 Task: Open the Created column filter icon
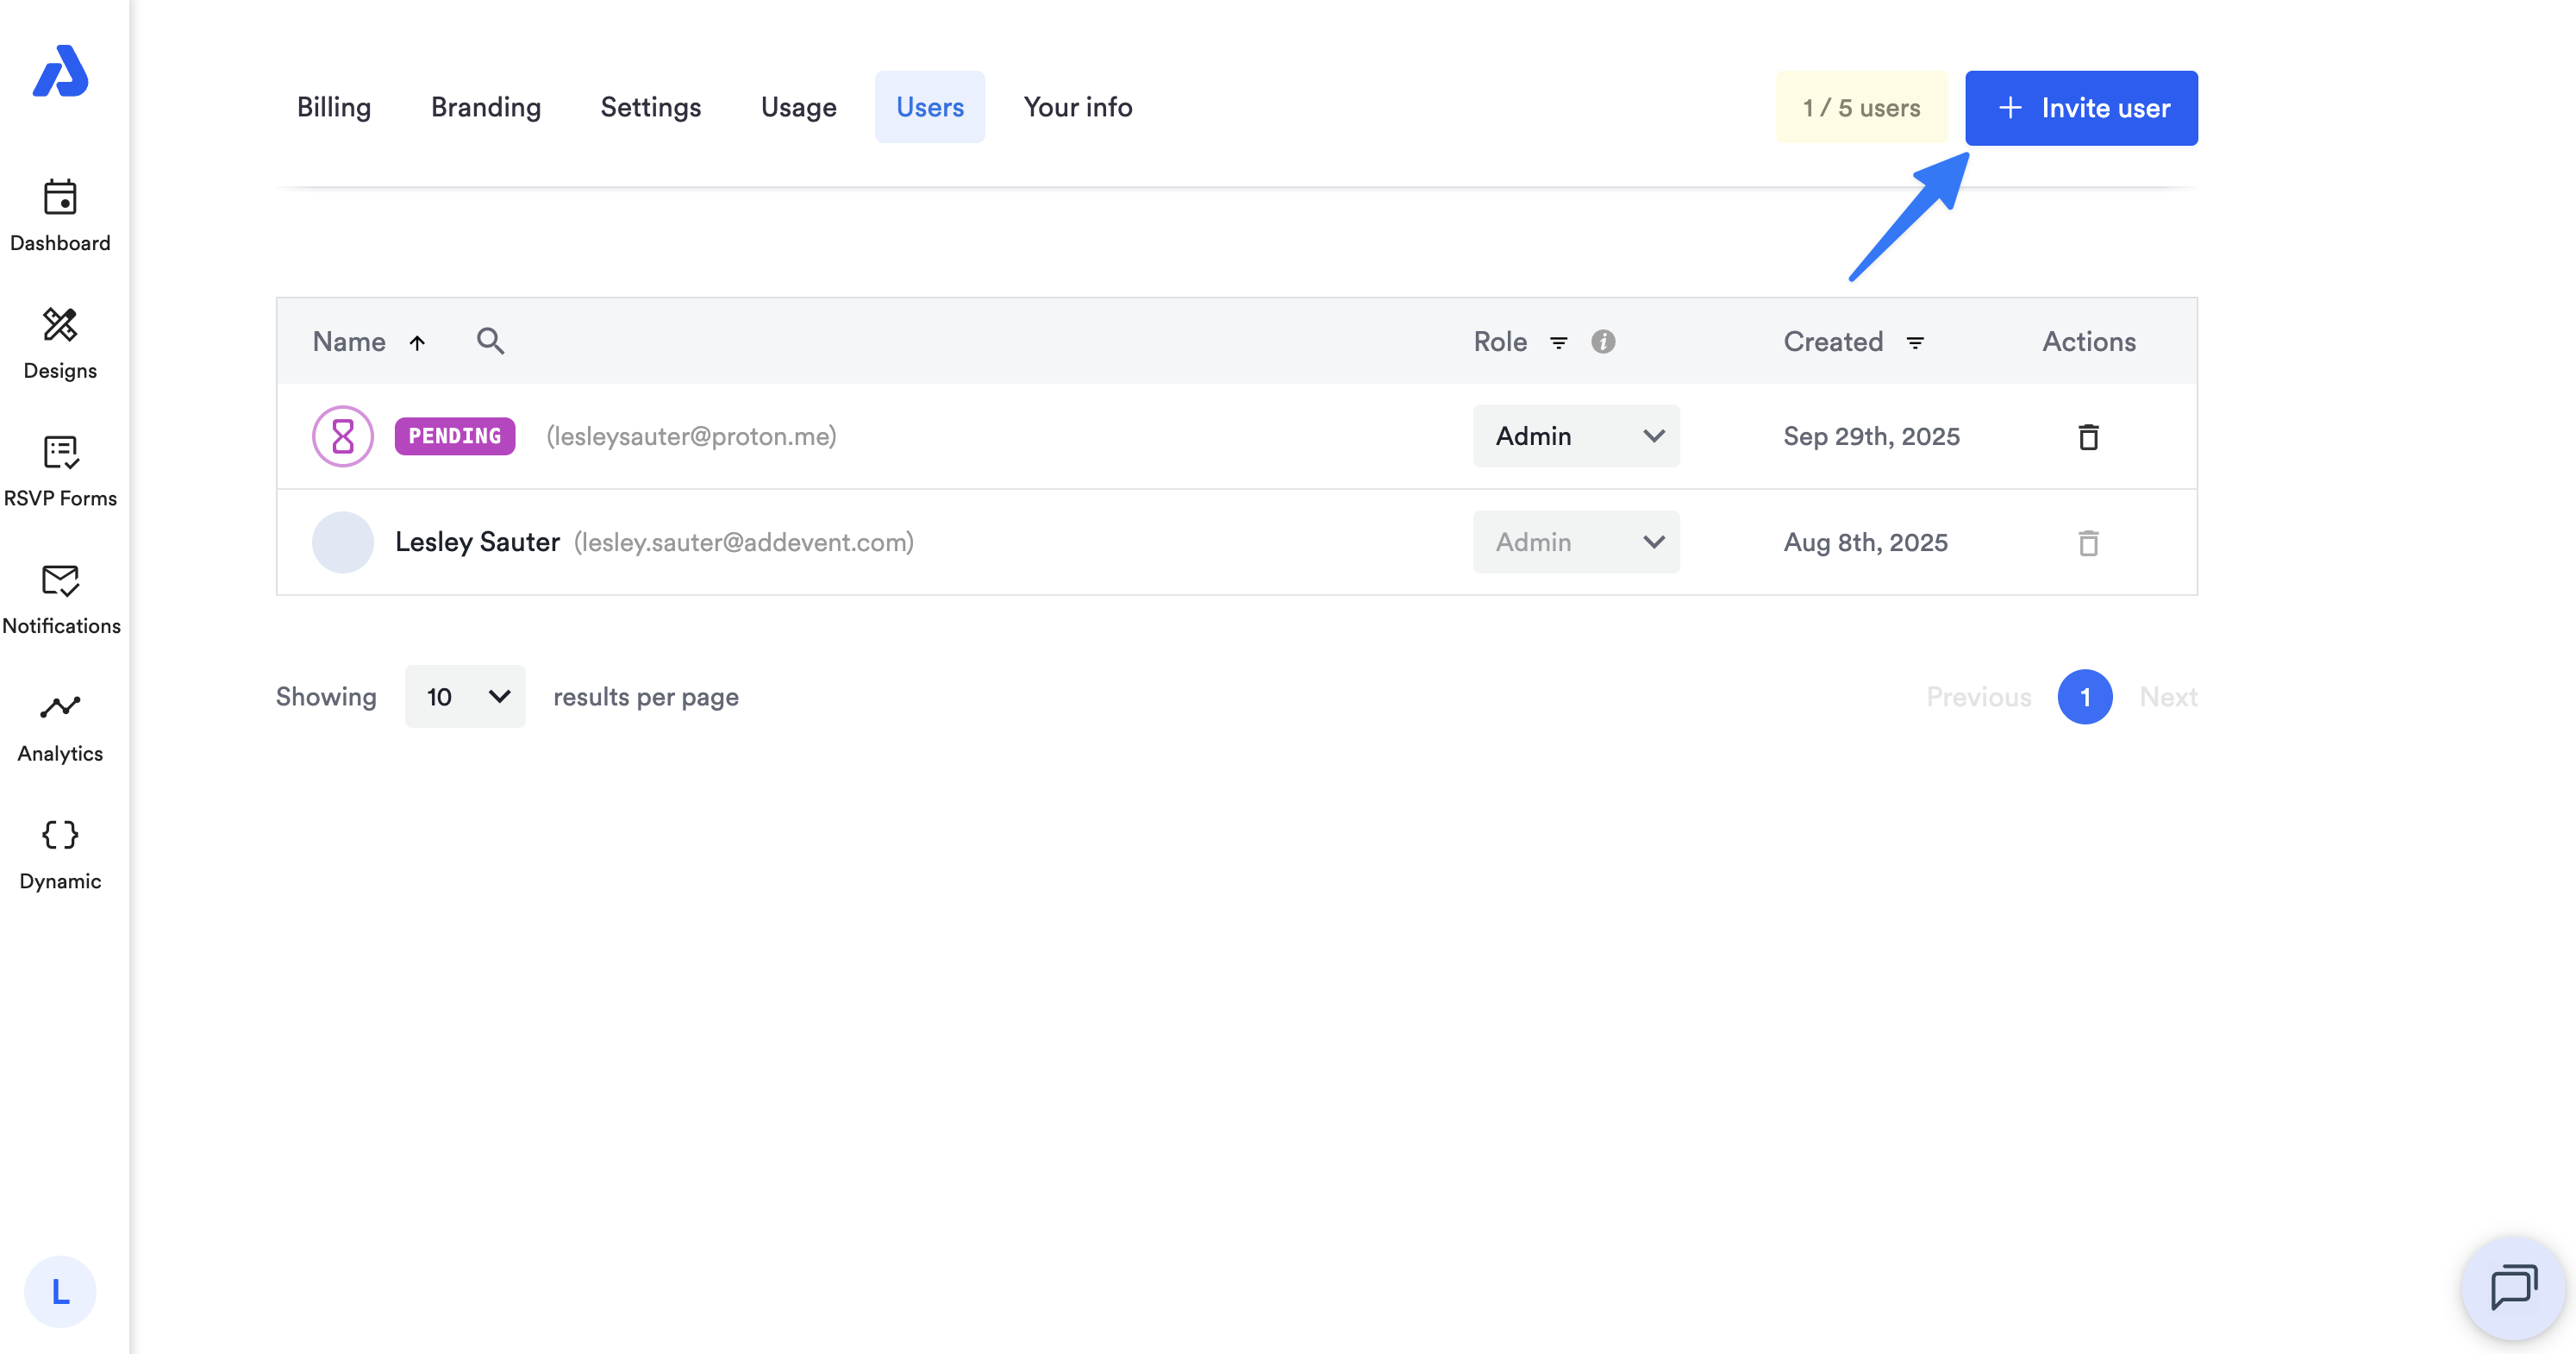click(x=1915, y=343)
